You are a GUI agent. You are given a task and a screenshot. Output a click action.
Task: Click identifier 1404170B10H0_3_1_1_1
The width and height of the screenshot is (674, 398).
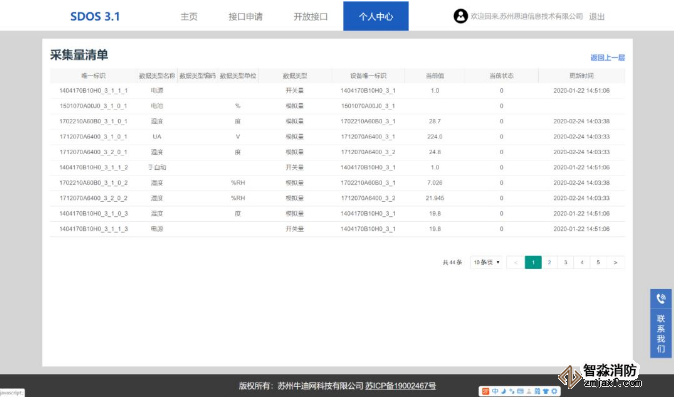(x=93, y=91)
